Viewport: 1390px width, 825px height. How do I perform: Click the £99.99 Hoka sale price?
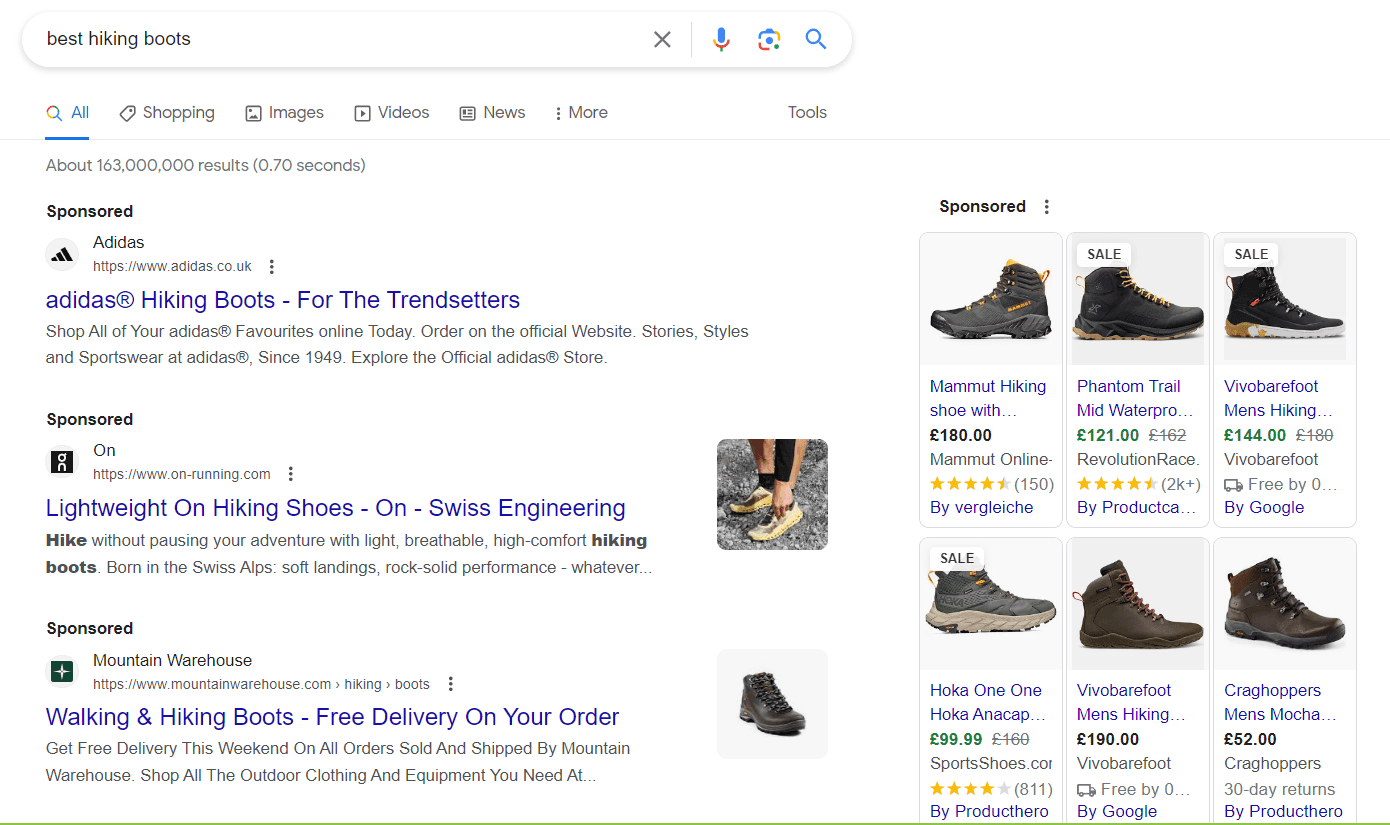[x=956, y=739]
